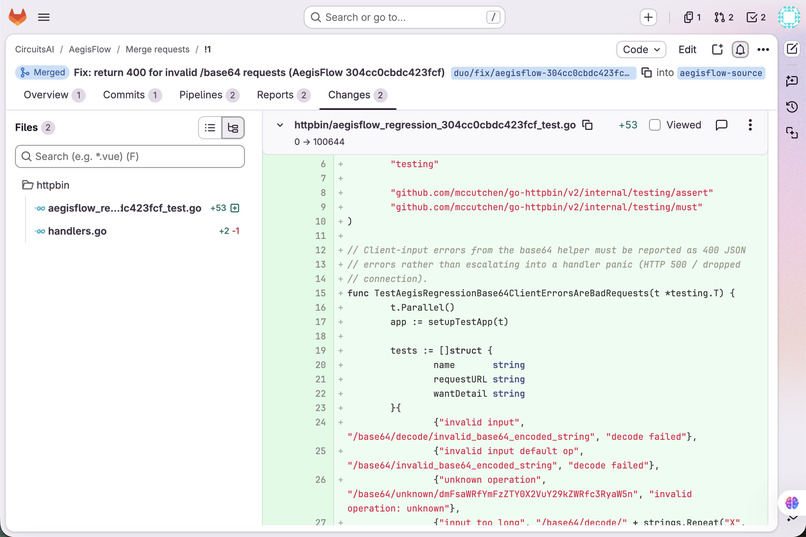Switch file browser to tree view
The height and width of the screenshot is (537, 806).
pos(233,127)
